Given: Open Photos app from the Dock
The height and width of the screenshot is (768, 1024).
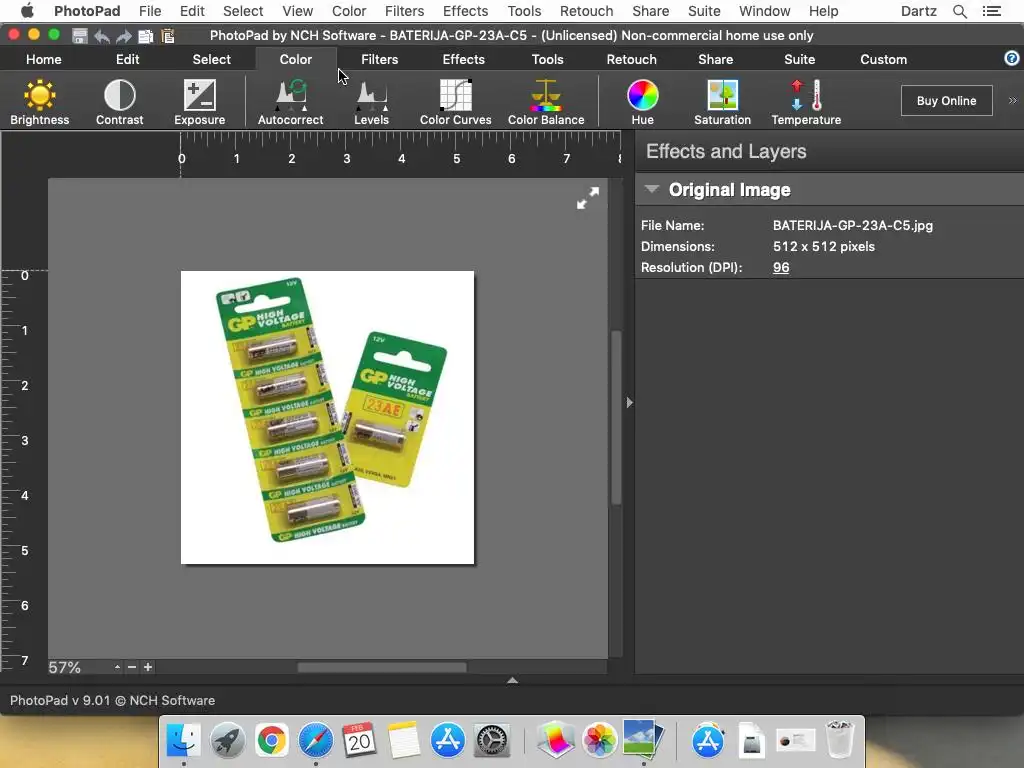Looking at the screenshot, I should pyautogui.click(x=600, y=740).
